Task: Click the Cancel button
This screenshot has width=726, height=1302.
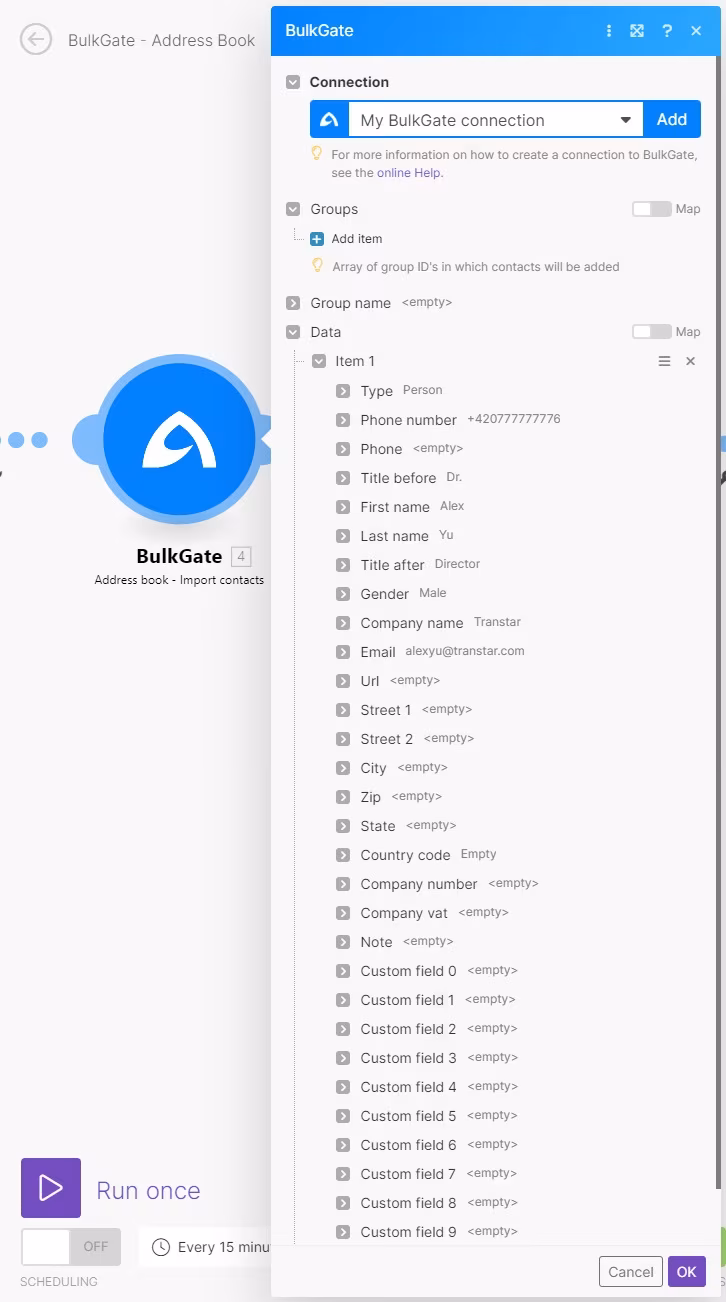Action: point(631,1272)
